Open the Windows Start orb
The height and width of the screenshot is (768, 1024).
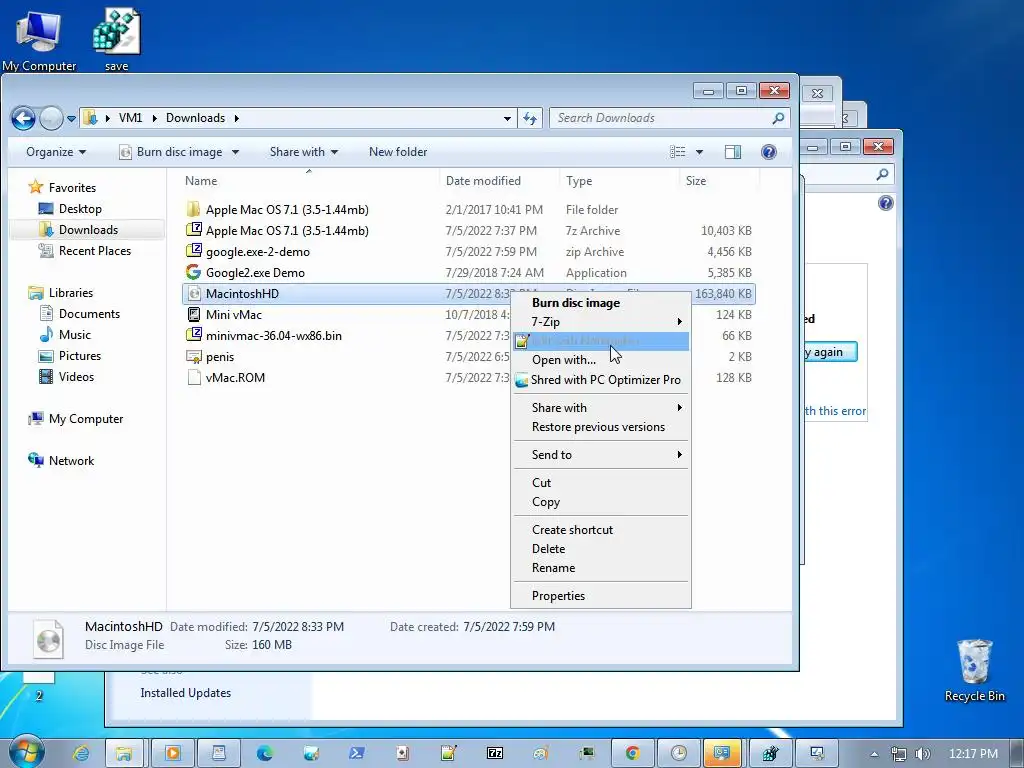(x=26, y=752)
